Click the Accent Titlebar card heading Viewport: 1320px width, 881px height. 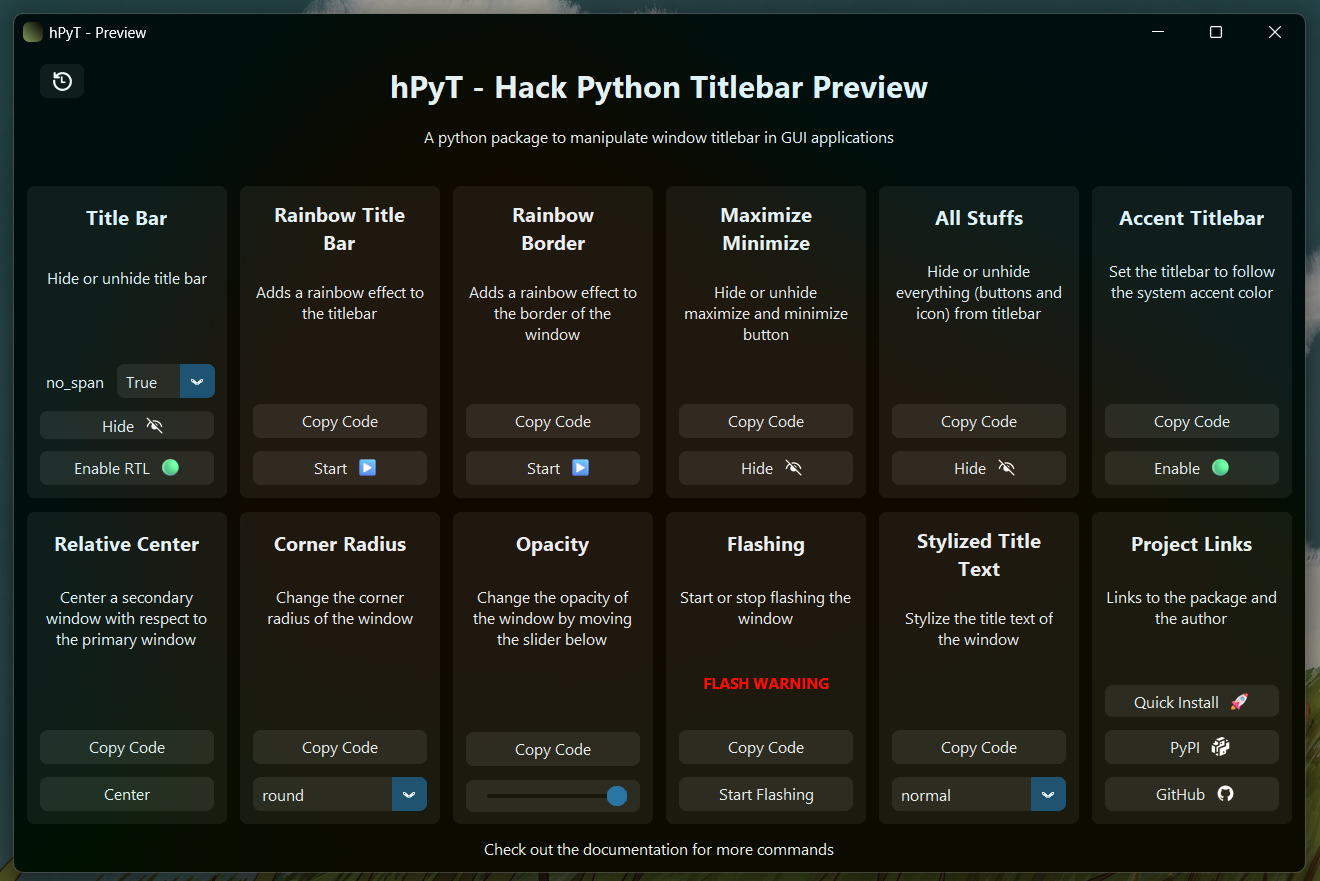click(1192, 218)
